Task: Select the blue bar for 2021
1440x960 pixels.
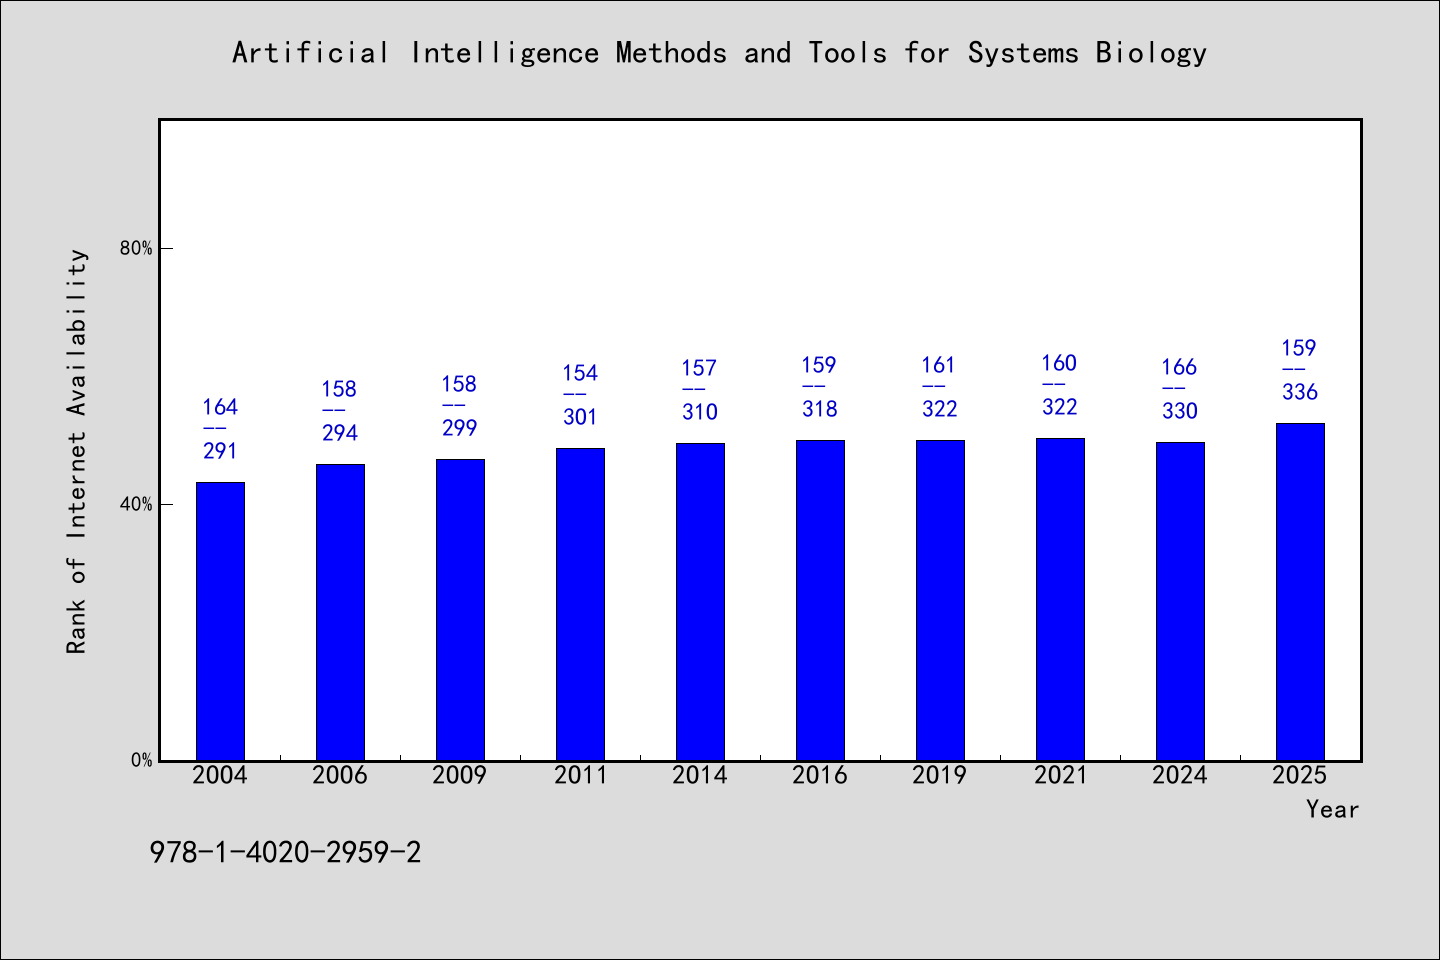Action: pos(1060,599)
